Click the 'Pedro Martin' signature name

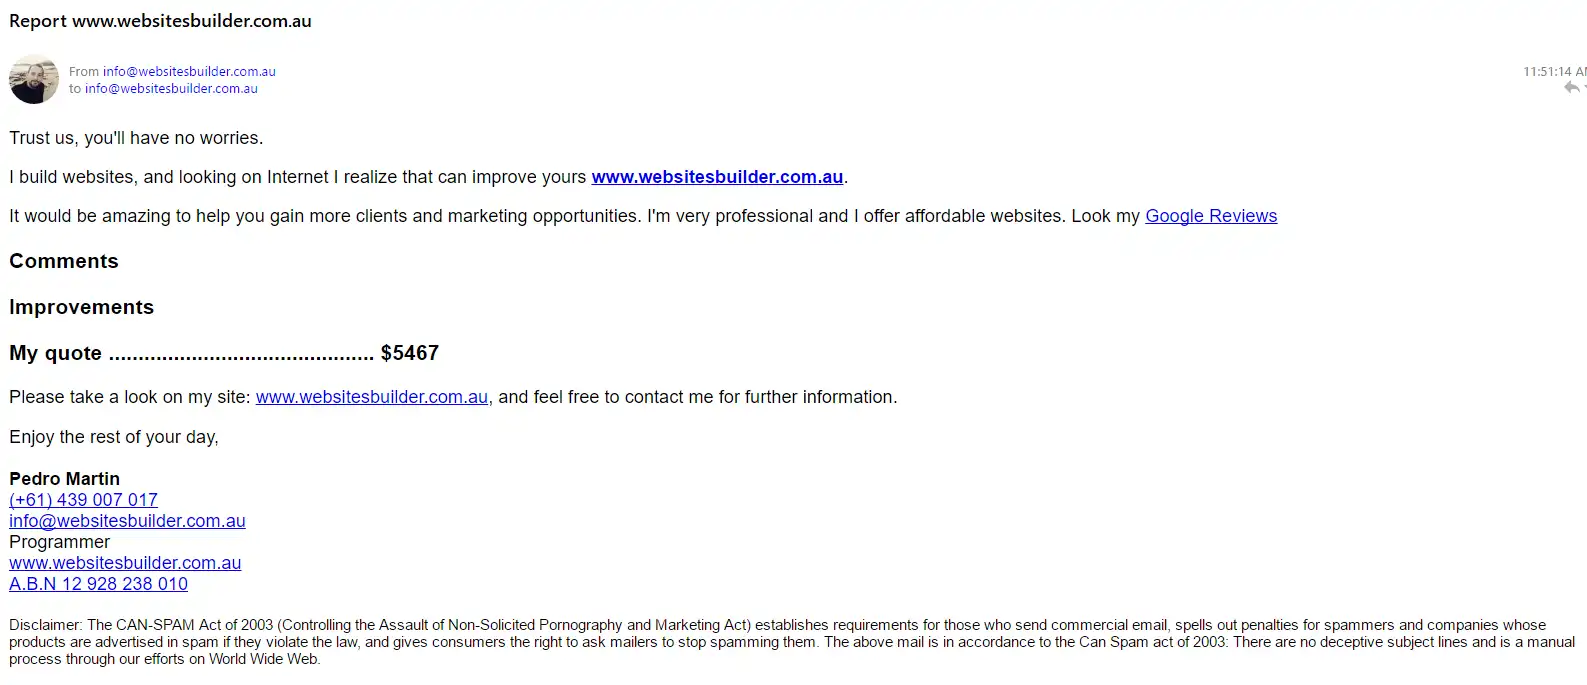tap(64, 479)
